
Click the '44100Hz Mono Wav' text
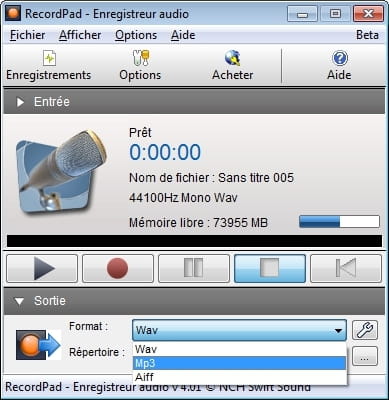pos(183,198)
